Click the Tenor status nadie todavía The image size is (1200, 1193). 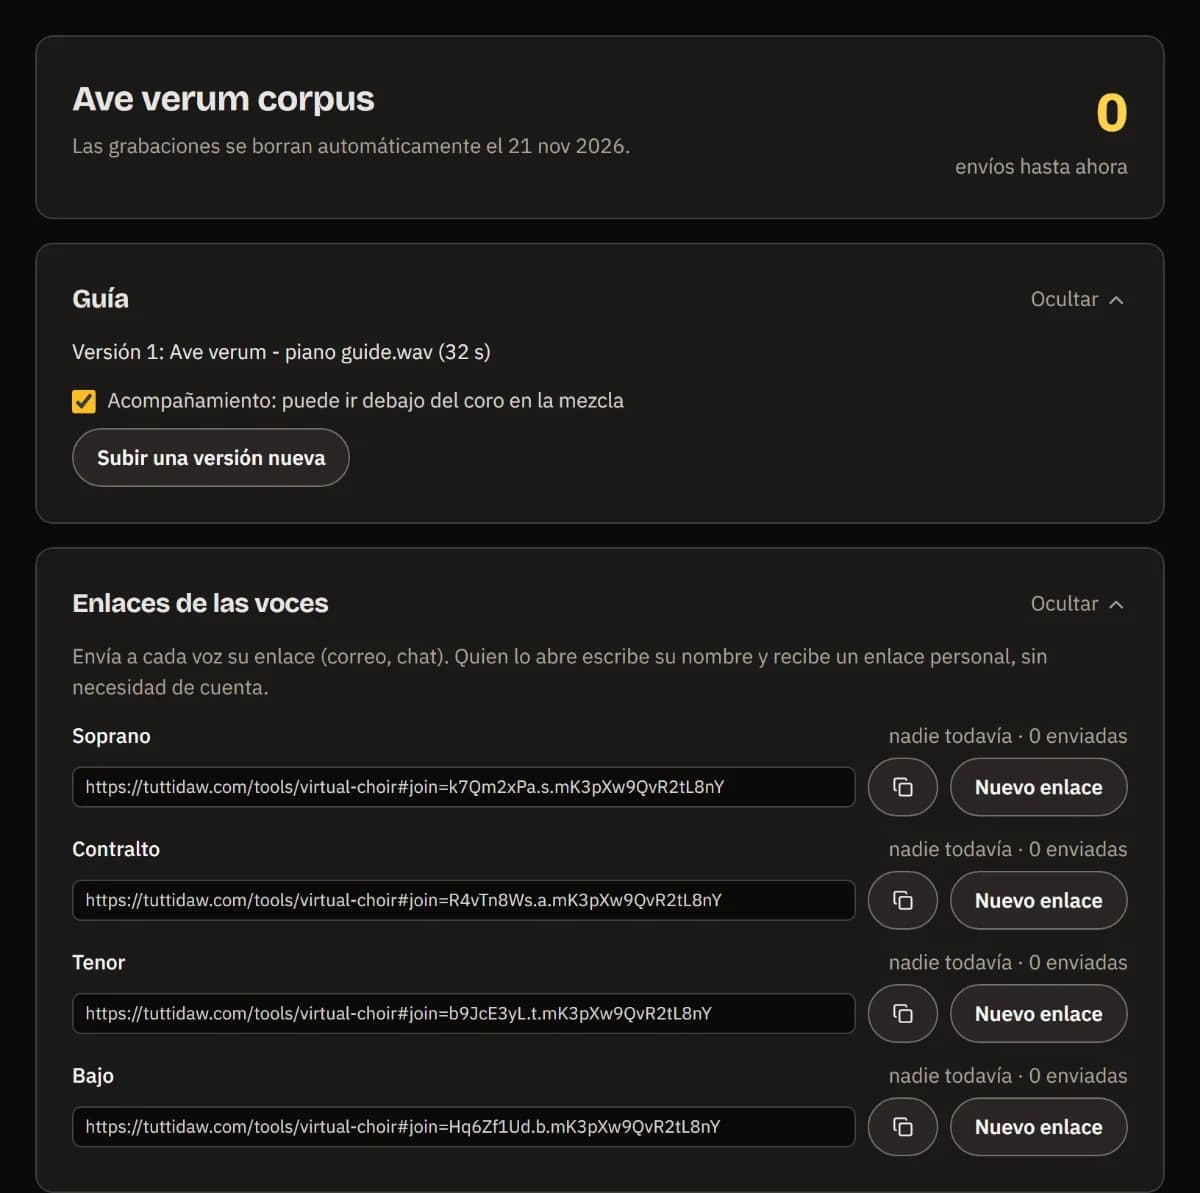pyautogui.click(x=1008, y=962)
